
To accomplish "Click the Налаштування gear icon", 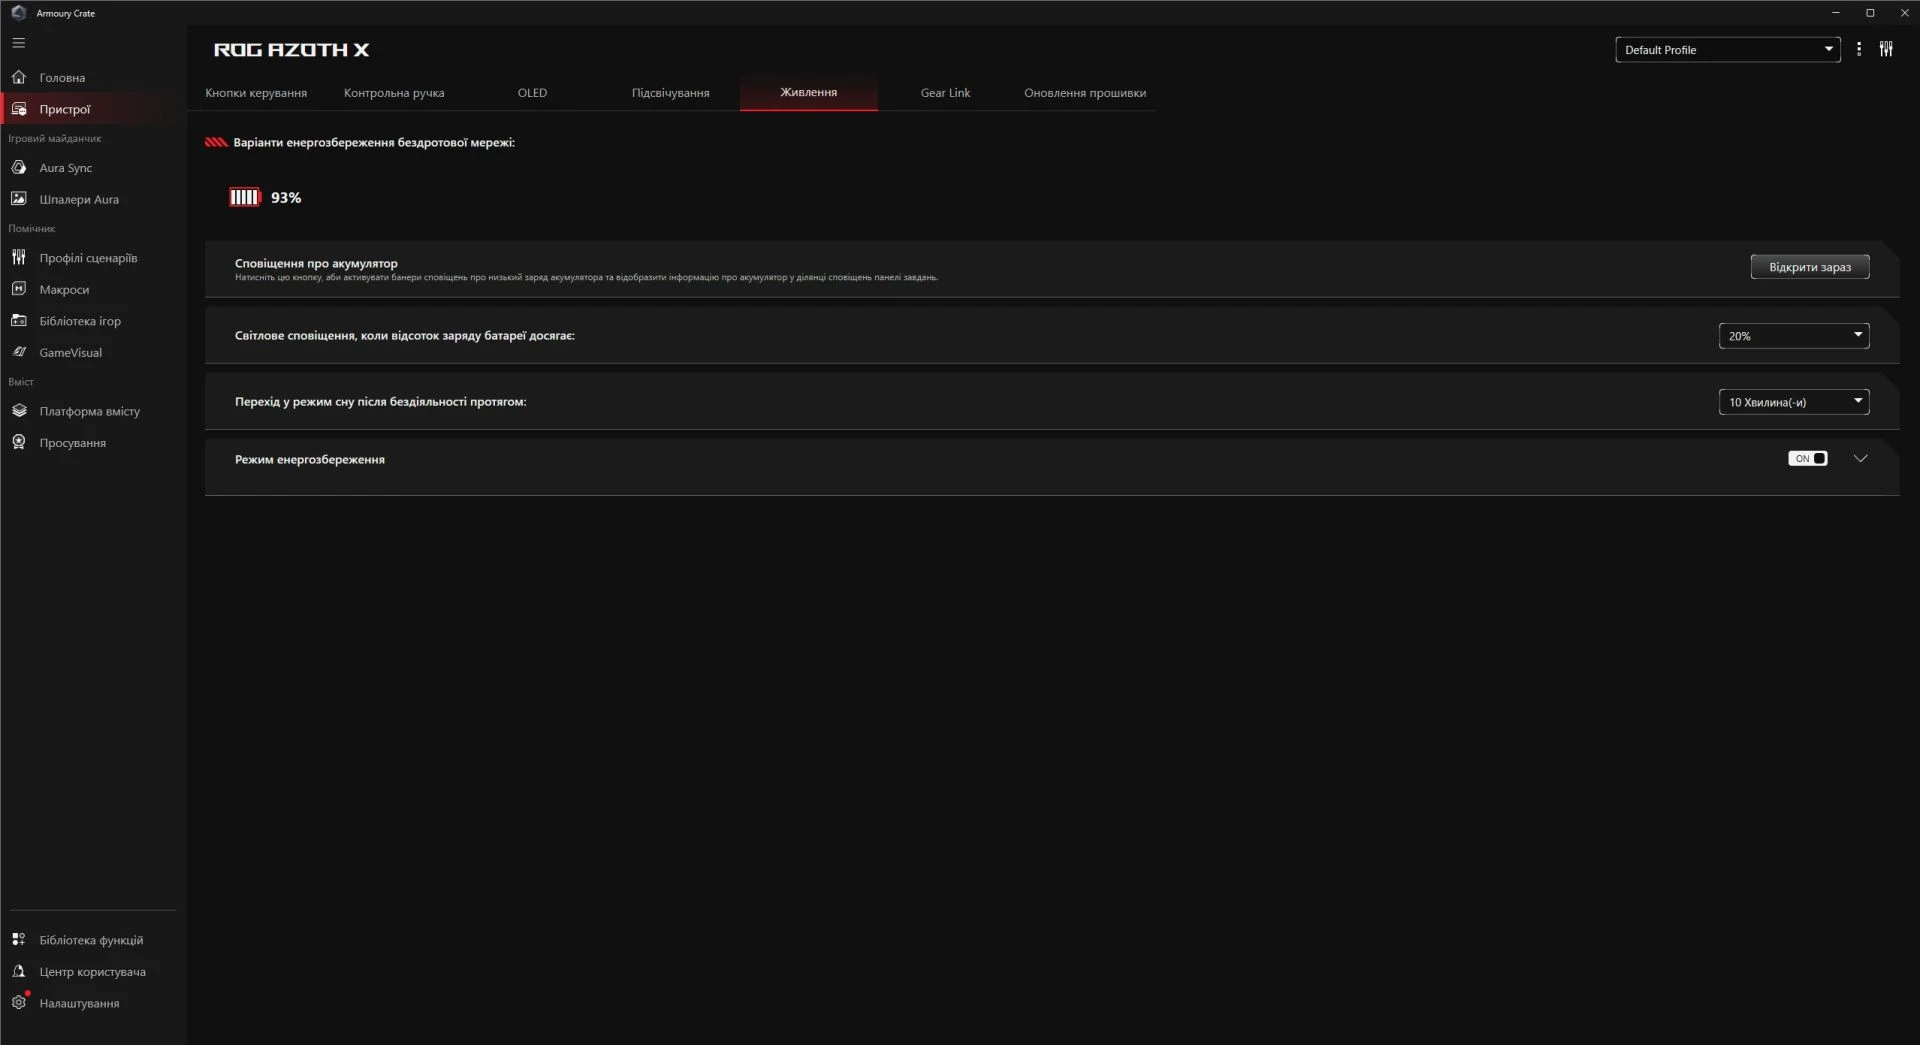I will tap(19, 1002).
